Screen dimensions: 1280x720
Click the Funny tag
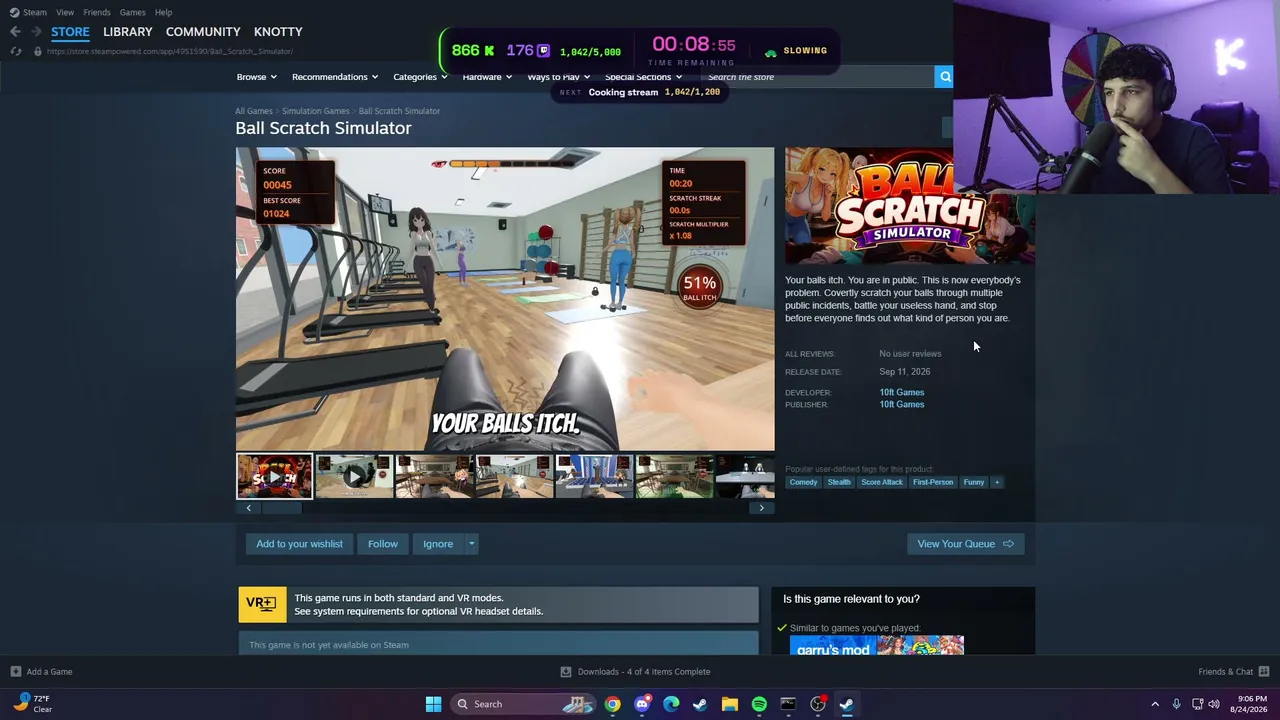pyautogui.click(x=974, y=482)
